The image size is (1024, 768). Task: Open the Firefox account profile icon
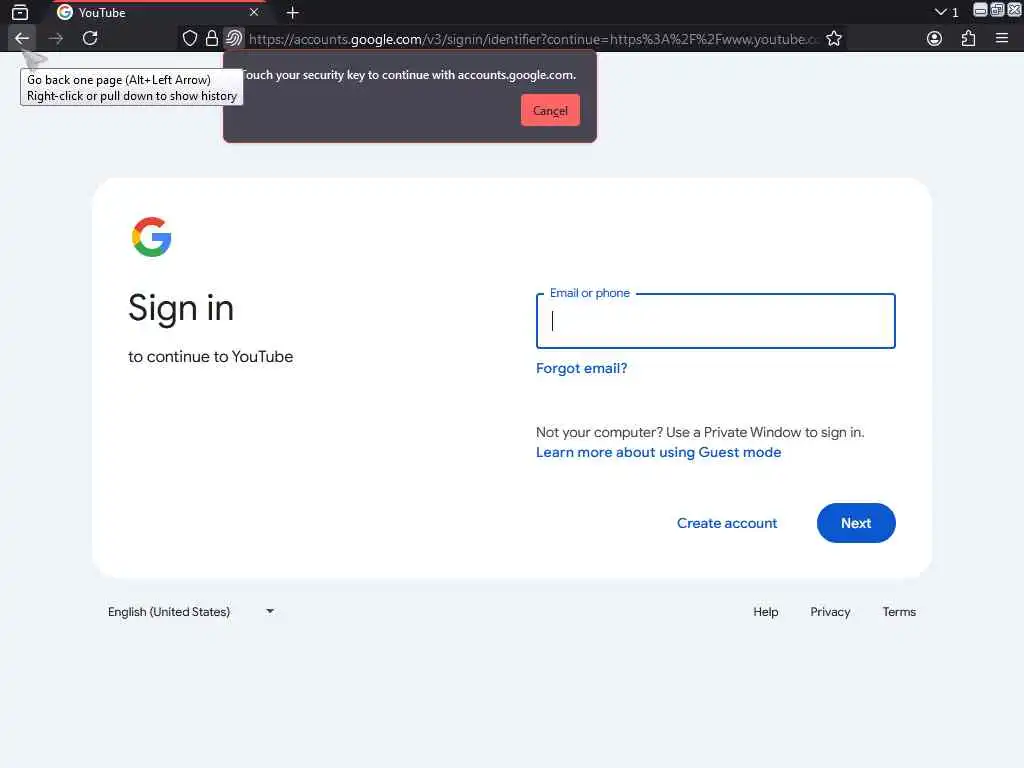tap(935, 39)
